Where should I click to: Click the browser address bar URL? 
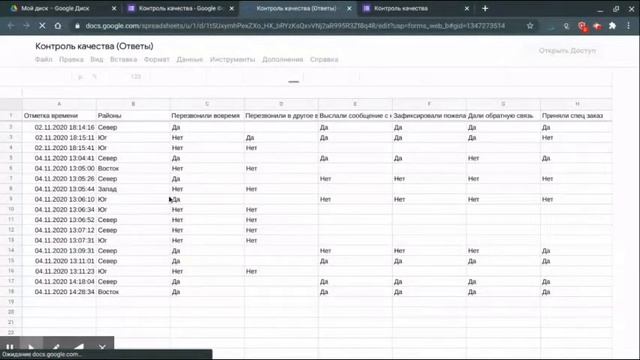point(295,26)
